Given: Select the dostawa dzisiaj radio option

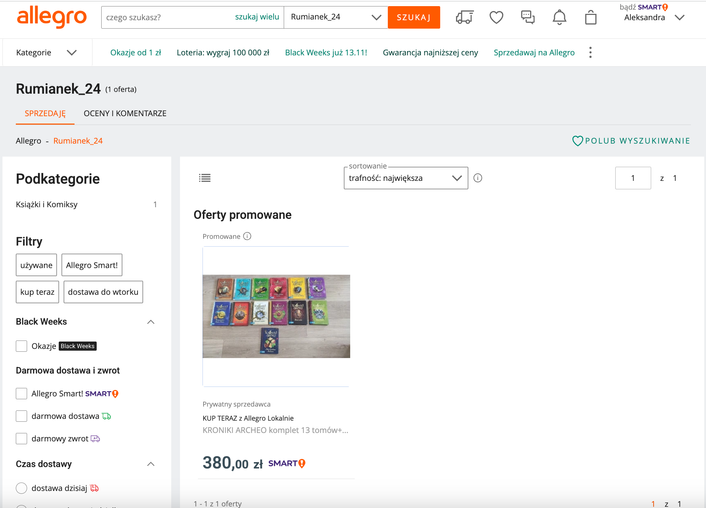Looking at the screenshot, I should pos(21,488).
